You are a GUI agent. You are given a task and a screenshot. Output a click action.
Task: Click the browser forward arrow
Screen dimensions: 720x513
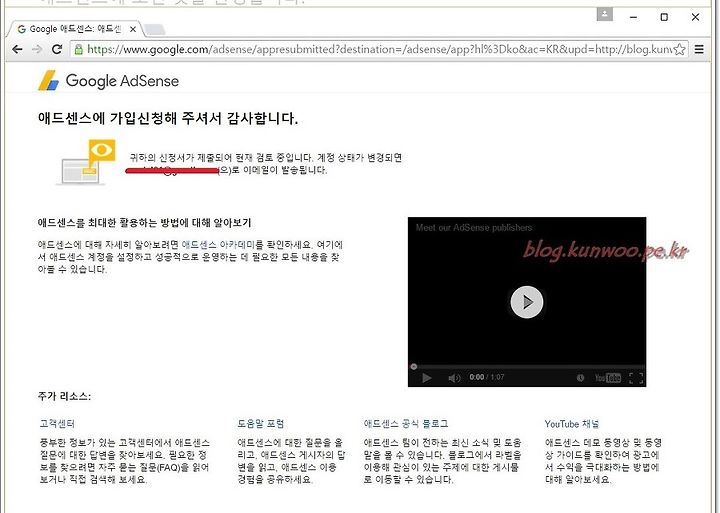click(37, 50)
